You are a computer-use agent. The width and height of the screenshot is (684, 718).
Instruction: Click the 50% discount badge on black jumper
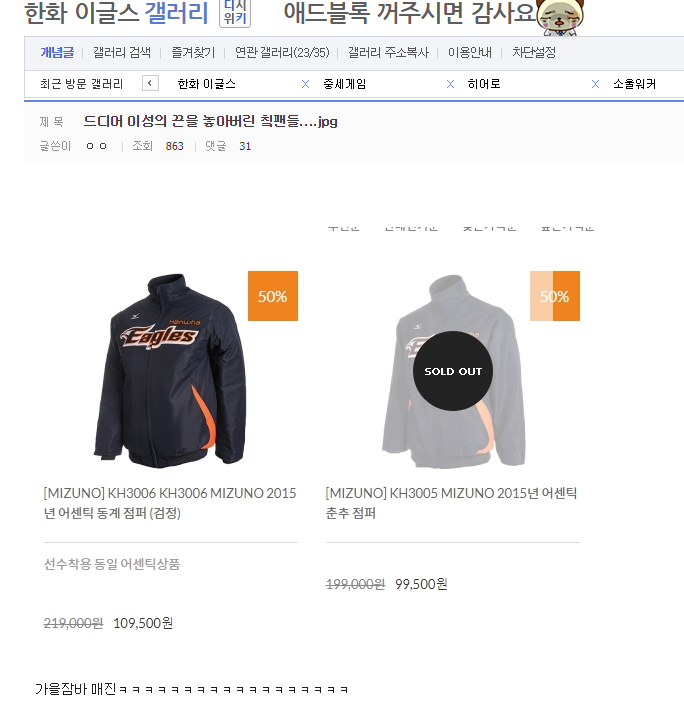[273, 296]
